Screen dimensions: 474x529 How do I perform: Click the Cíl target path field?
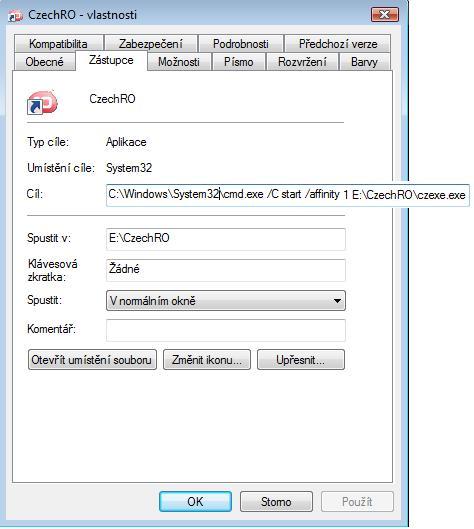288,195
